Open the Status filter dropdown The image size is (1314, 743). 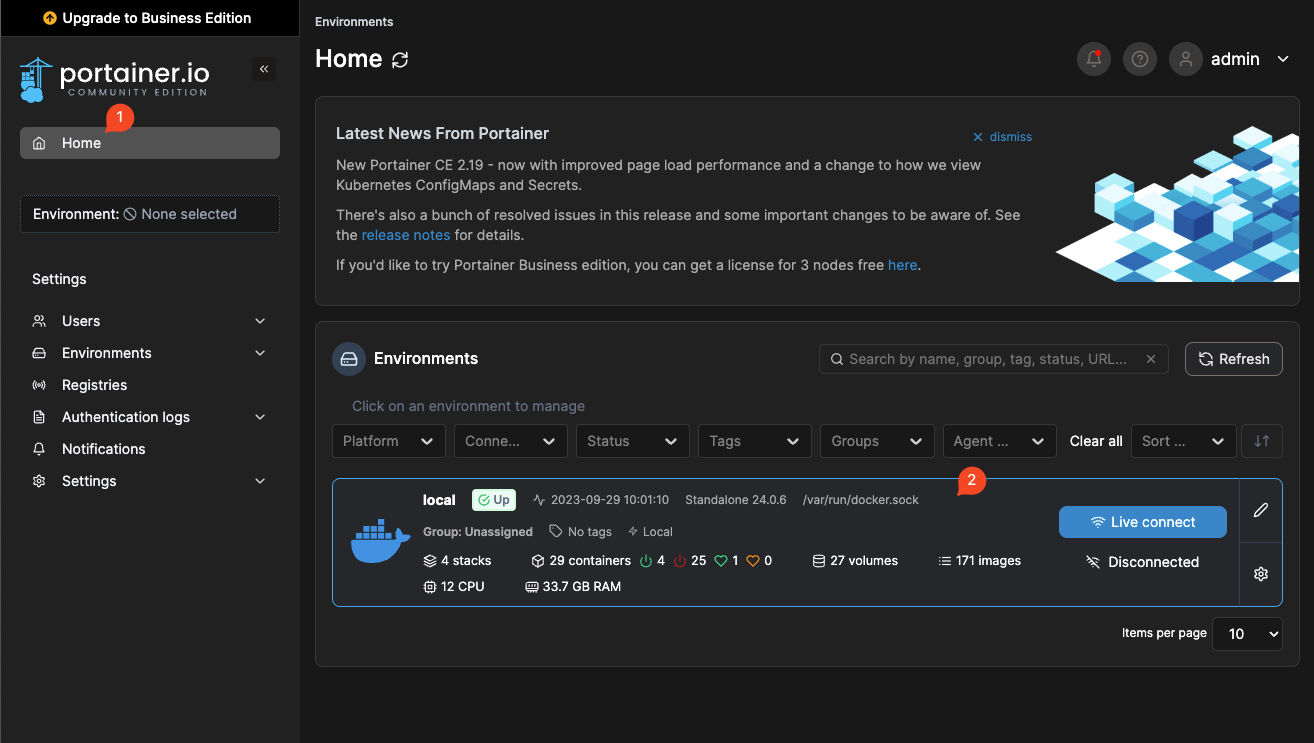pyautogui.click(x=633, y=441)
